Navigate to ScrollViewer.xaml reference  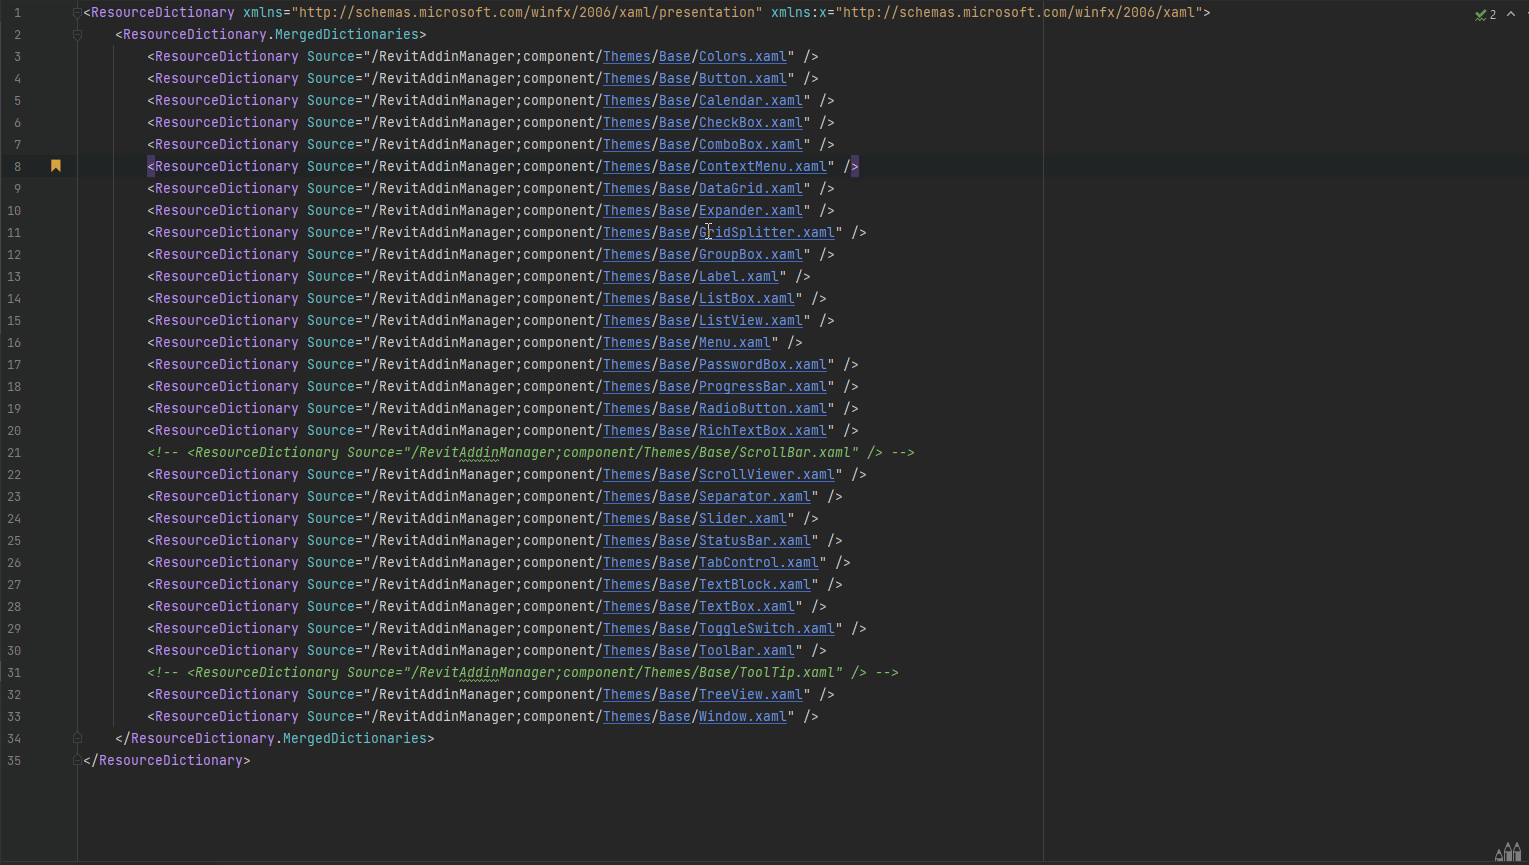pos(766,475)
